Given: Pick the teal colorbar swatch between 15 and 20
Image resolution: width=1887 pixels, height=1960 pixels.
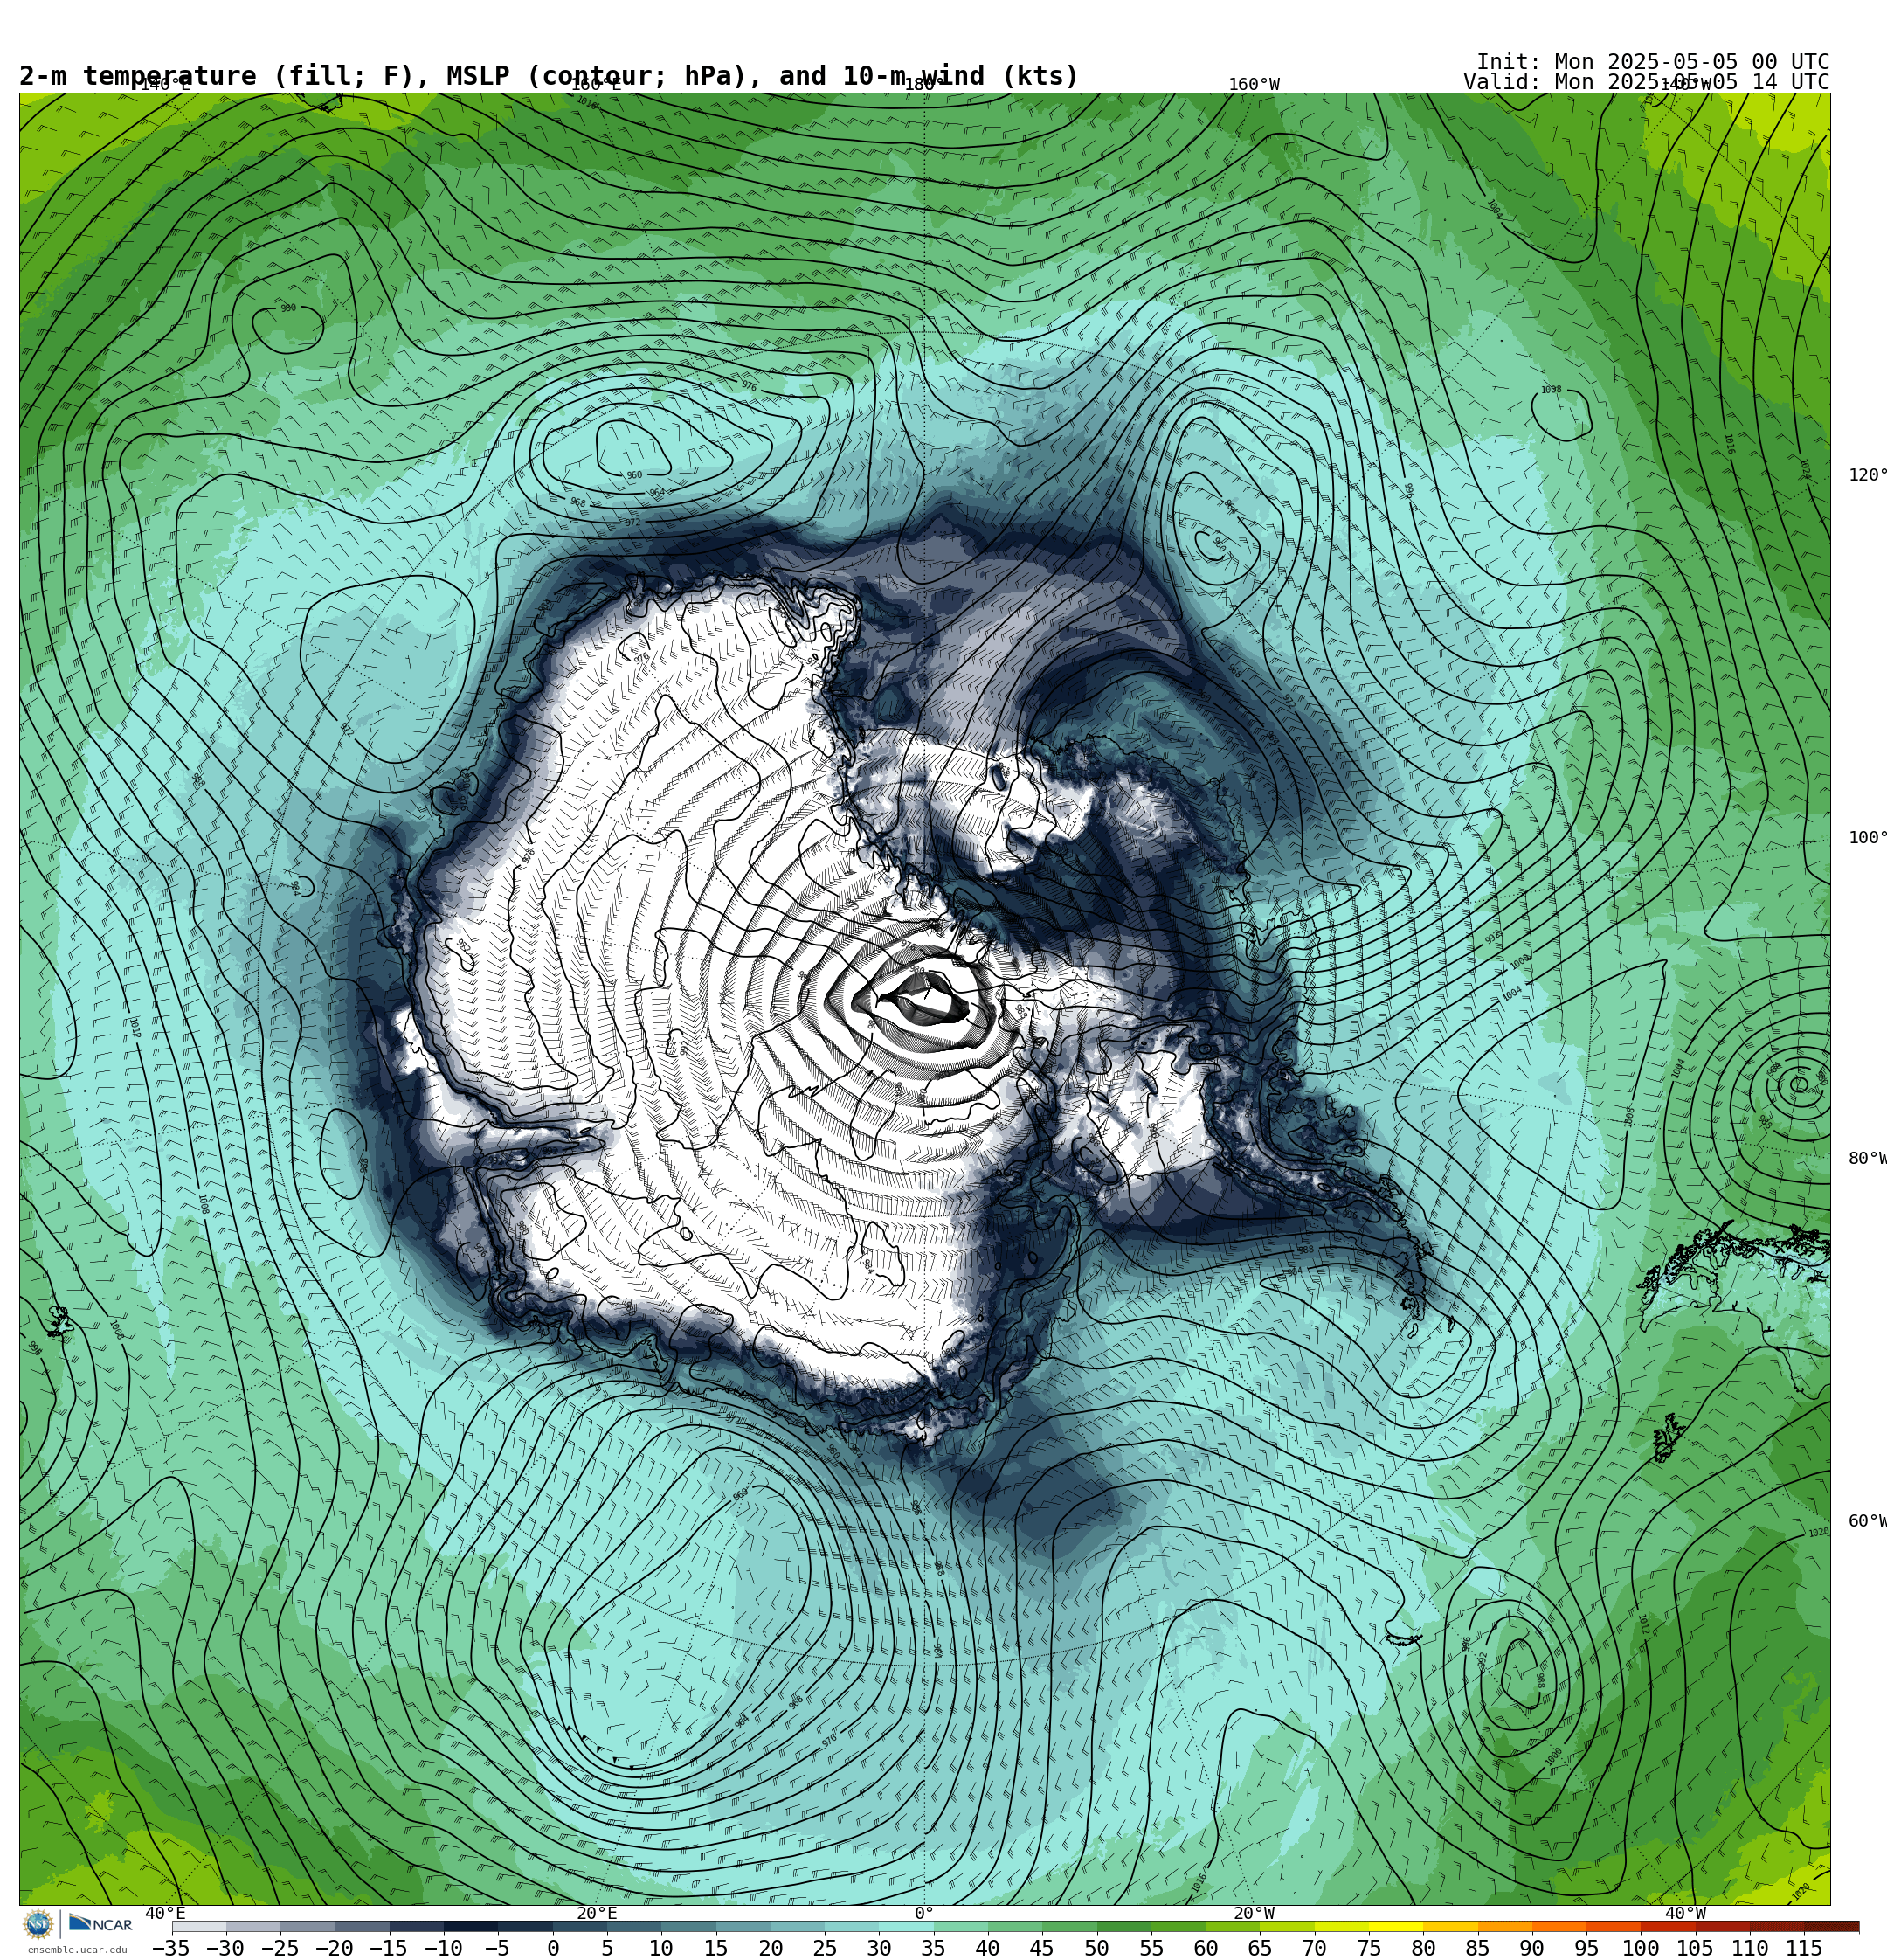Looking at the screenshot, I should (x=743, y=1926).
